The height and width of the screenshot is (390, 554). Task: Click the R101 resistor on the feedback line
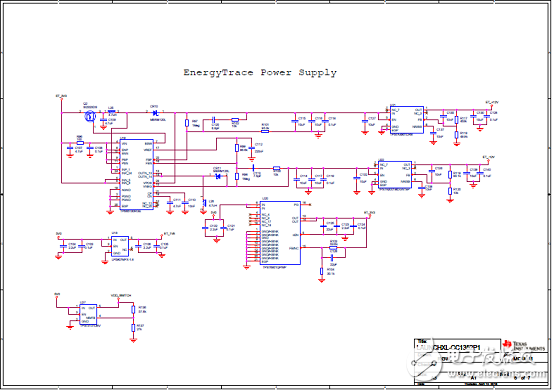(265, 131)
